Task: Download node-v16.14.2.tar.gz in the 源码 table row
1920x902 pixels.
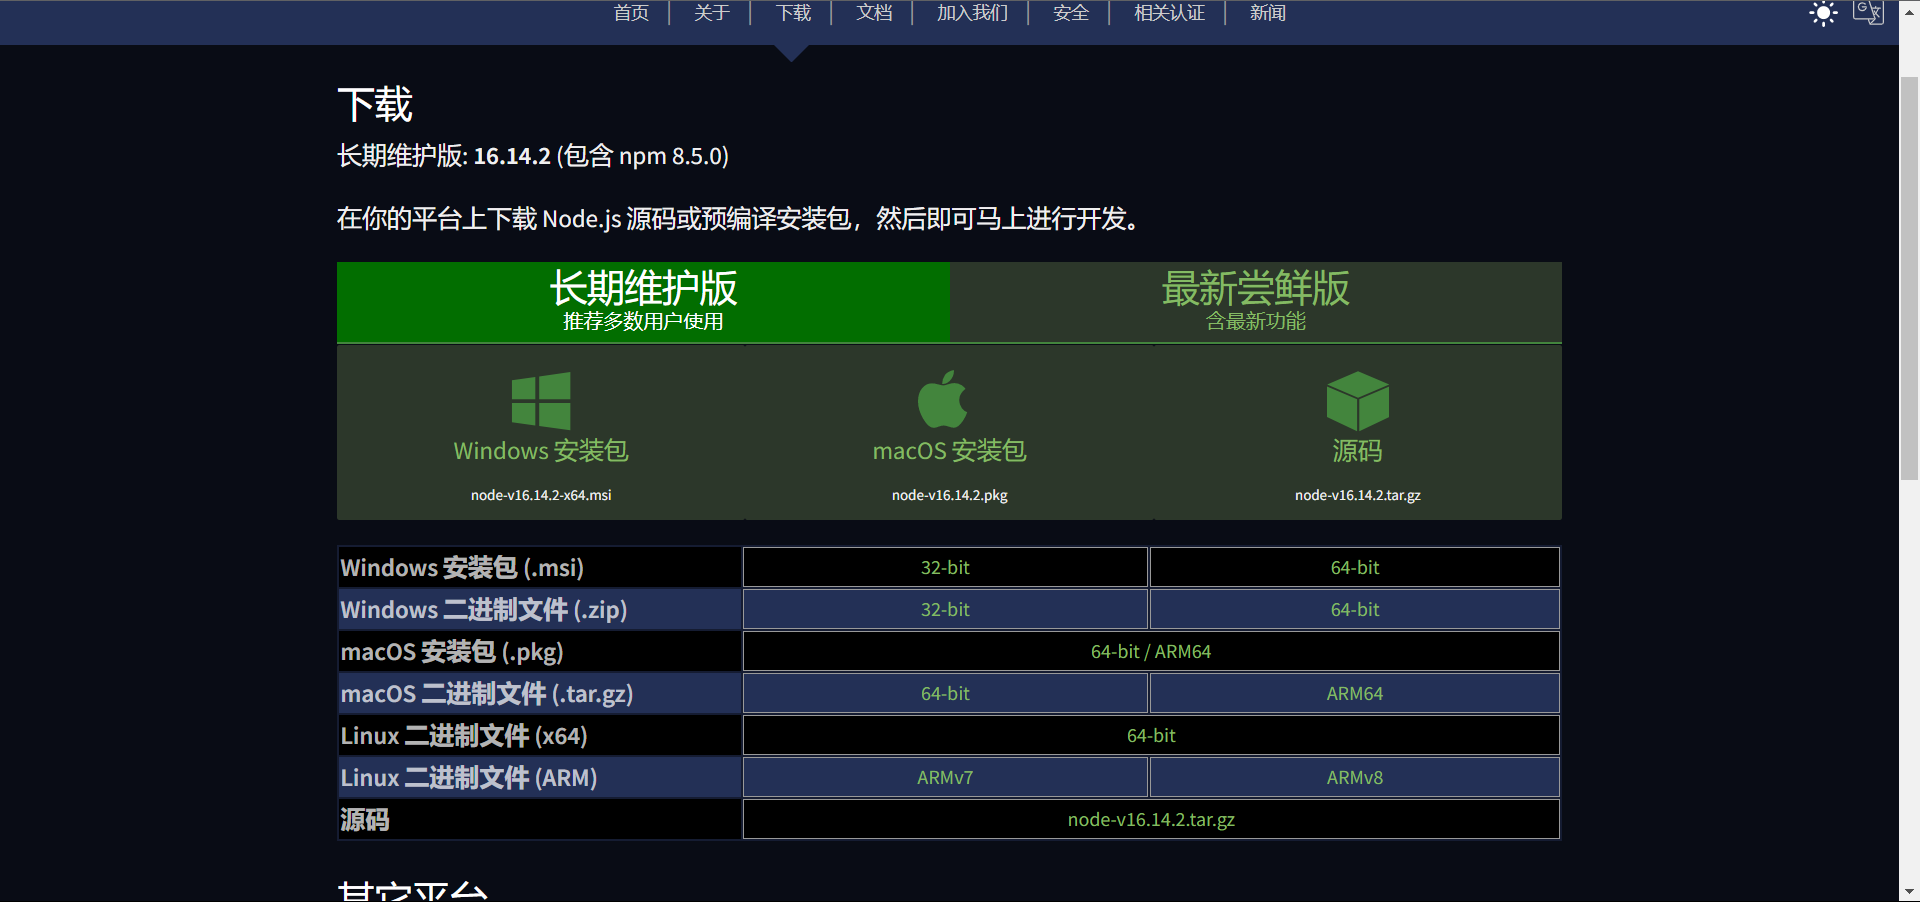Action: click(1151, 819)
